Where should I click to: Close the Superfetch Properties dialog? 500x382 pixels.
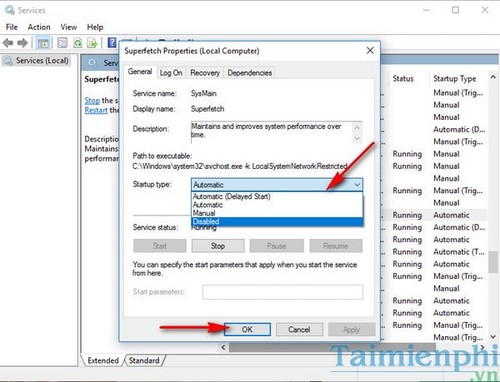[370, 51]
